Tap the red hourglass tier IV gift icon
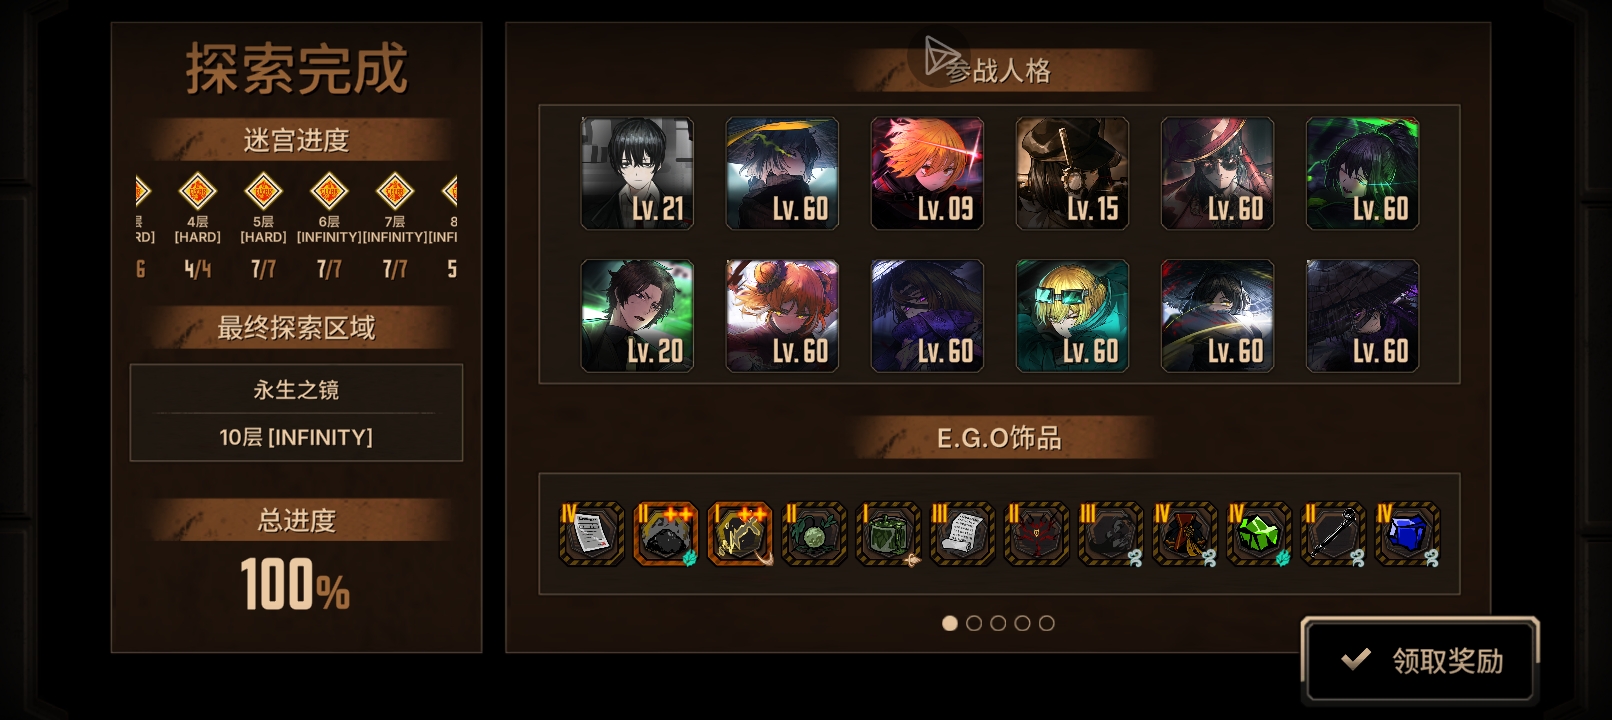Screen dimensions: 1612x720 pos(1184,534)
